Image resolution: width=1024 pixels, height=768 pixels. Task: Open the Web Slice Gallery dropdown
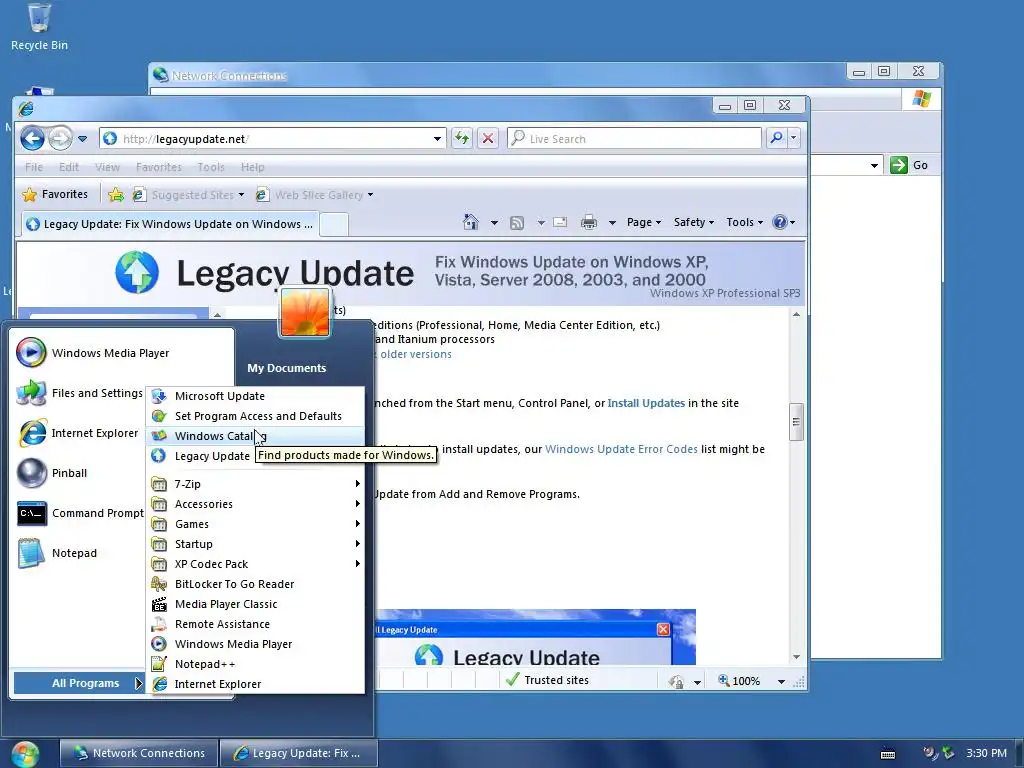pos(315,195)
